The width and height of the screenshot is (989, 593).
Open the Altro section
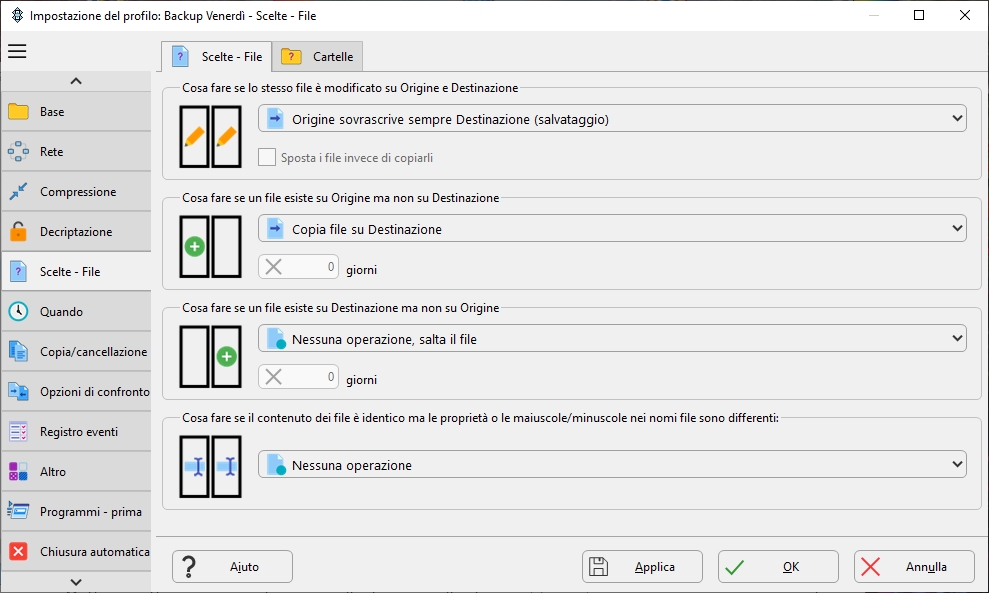click(76, 471)
